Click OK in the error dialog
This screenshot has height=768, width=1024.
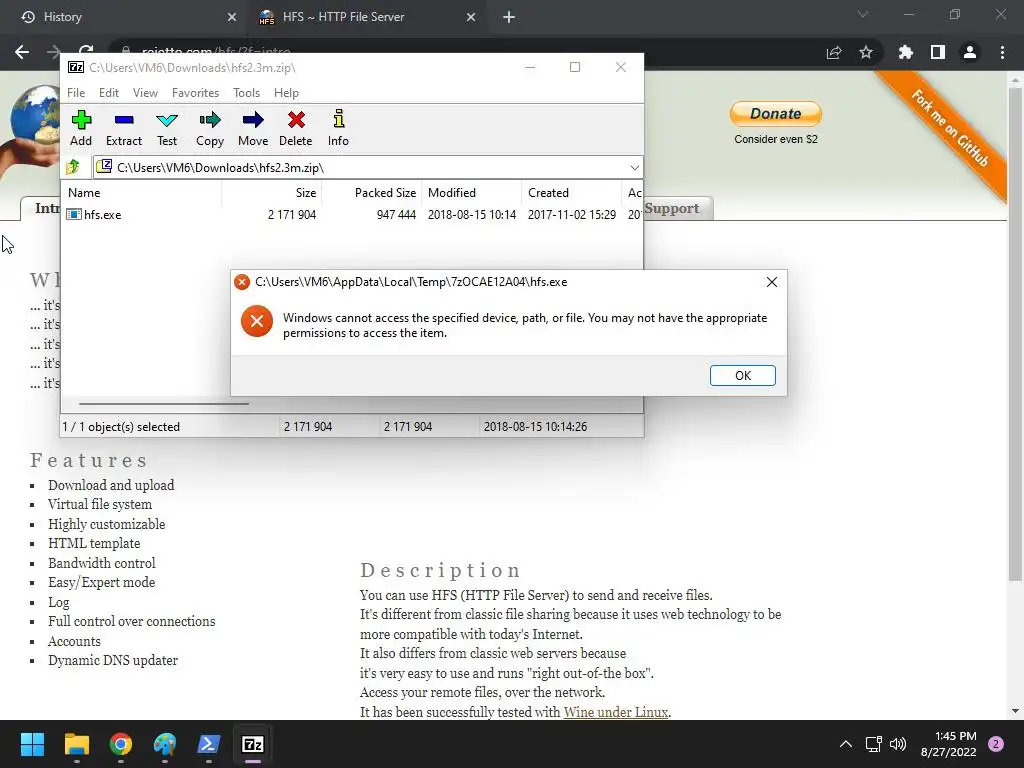coord(743,376)
